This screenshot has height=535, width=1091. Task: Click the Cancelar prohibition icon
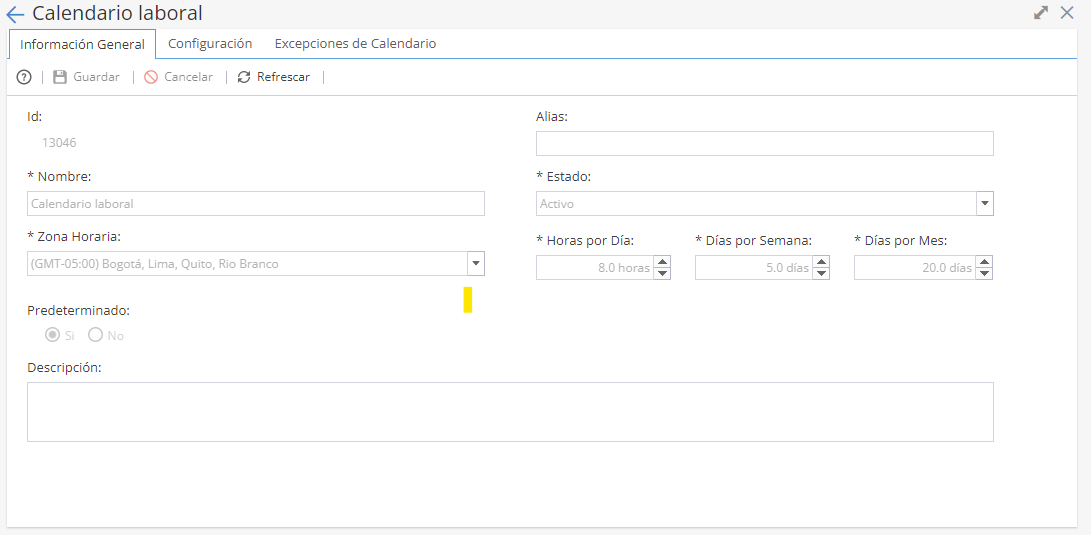[x=151, y=77]
